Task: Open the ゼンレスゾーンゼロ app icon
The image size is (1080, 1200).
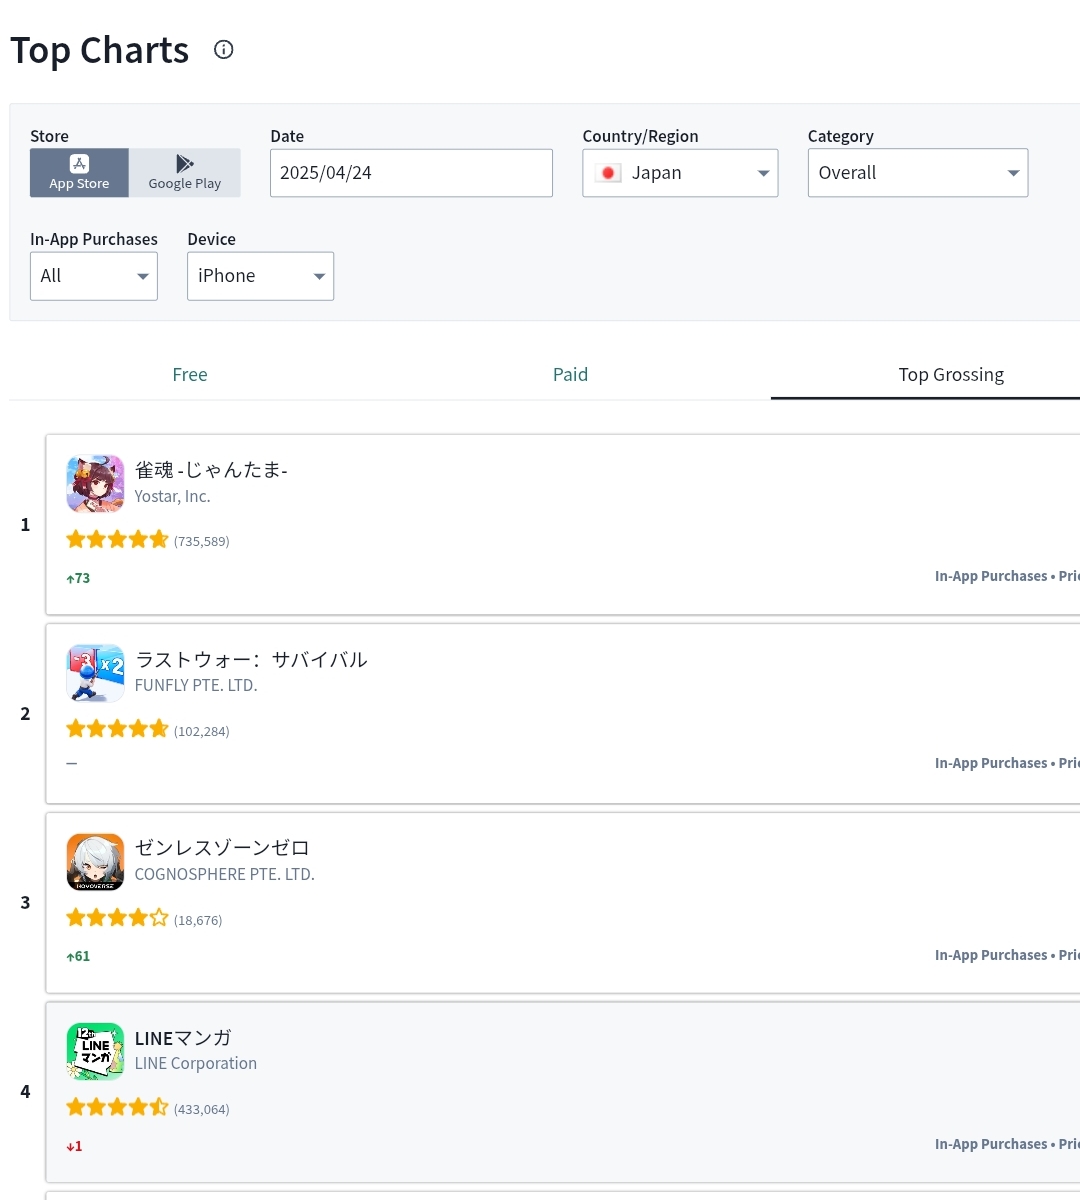Action: pos(95,862)
